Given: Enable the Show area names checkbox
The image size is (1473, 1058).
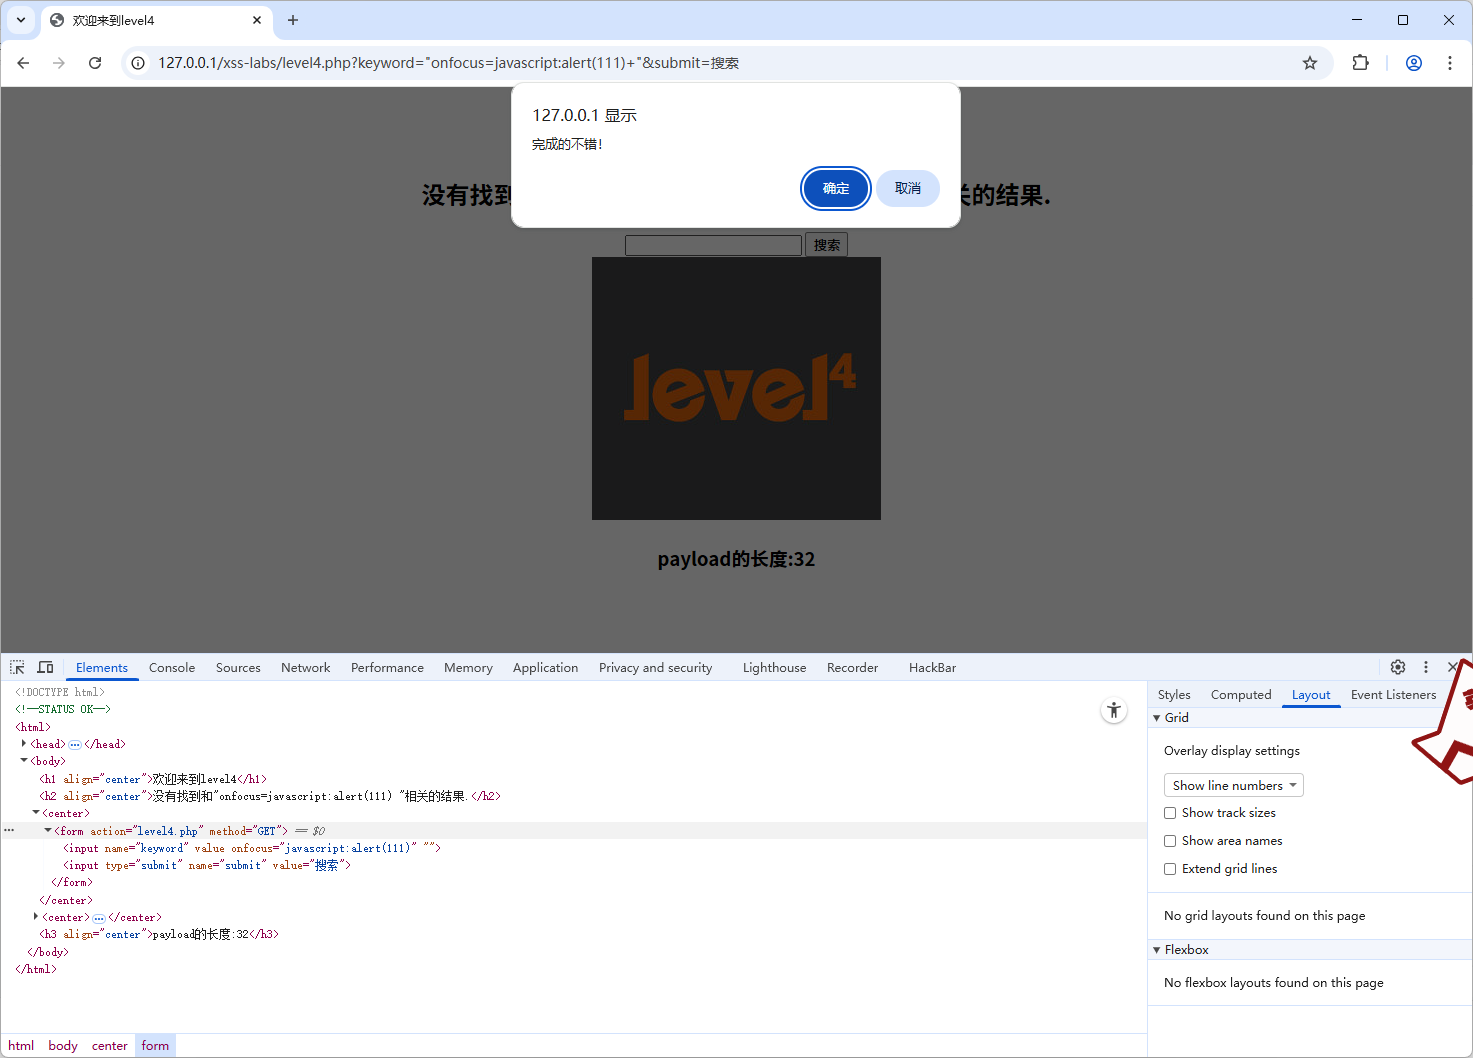Looking at the screenshot, I should click(x=1170, y=841).
